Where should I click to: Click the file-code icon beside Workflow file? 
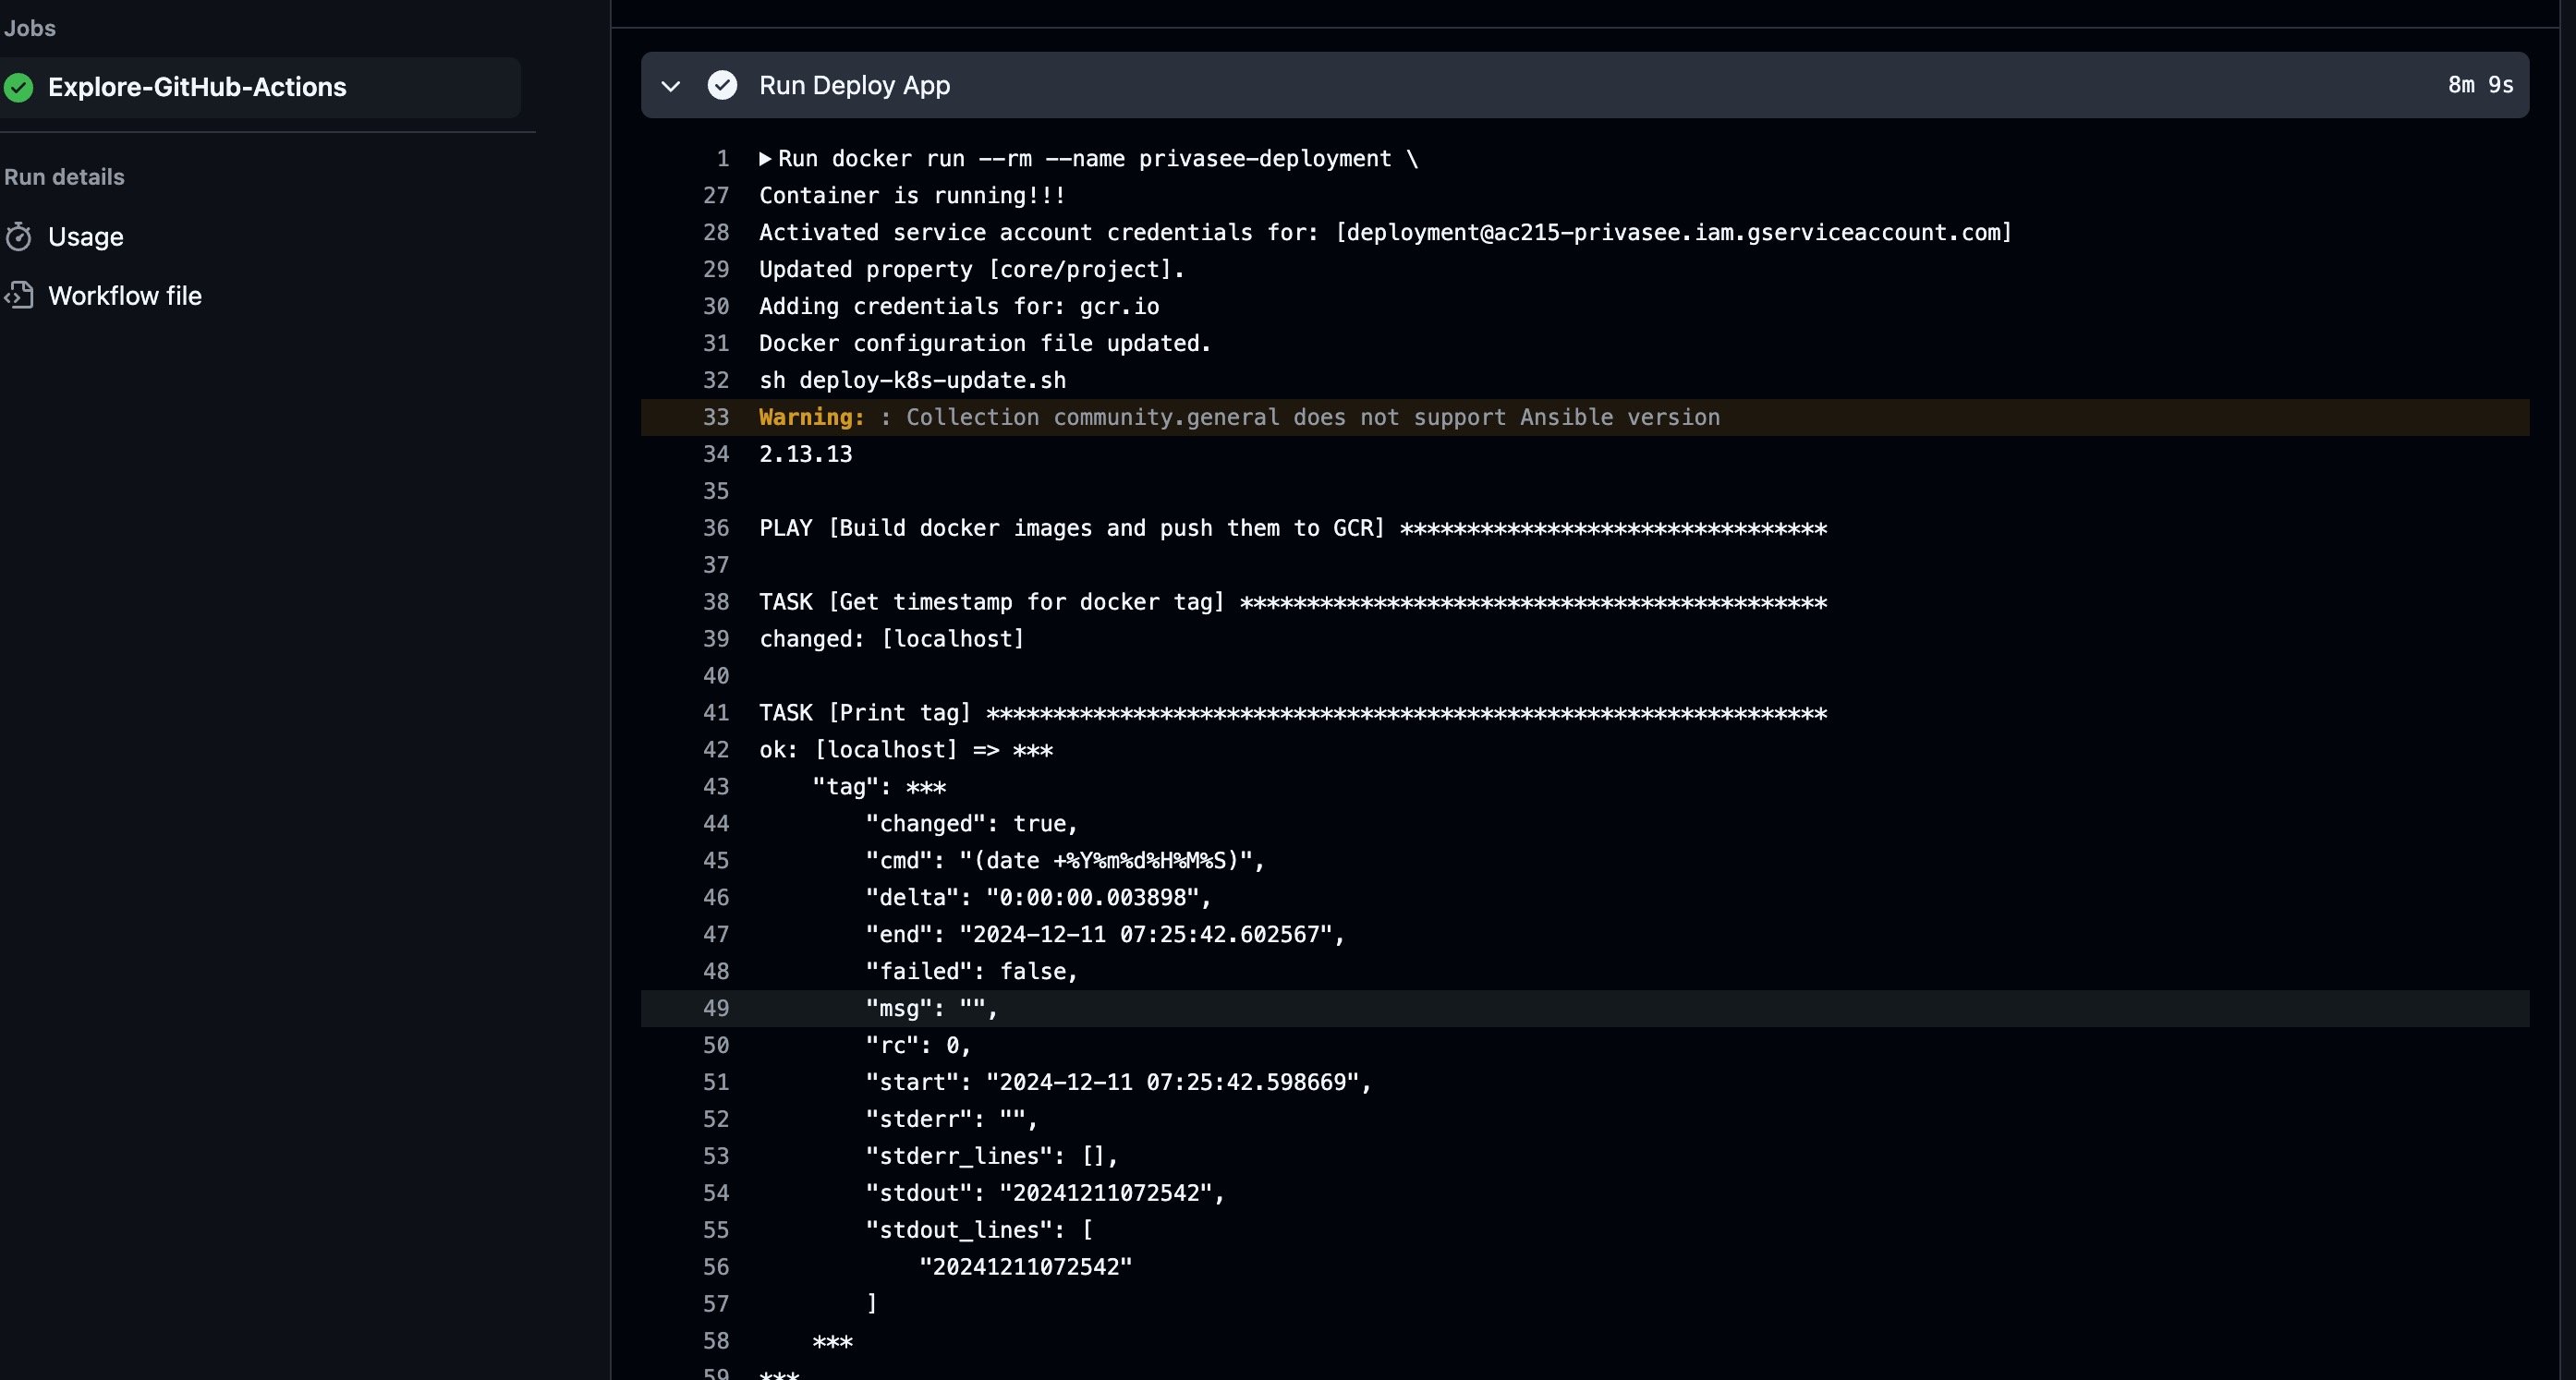19,296
